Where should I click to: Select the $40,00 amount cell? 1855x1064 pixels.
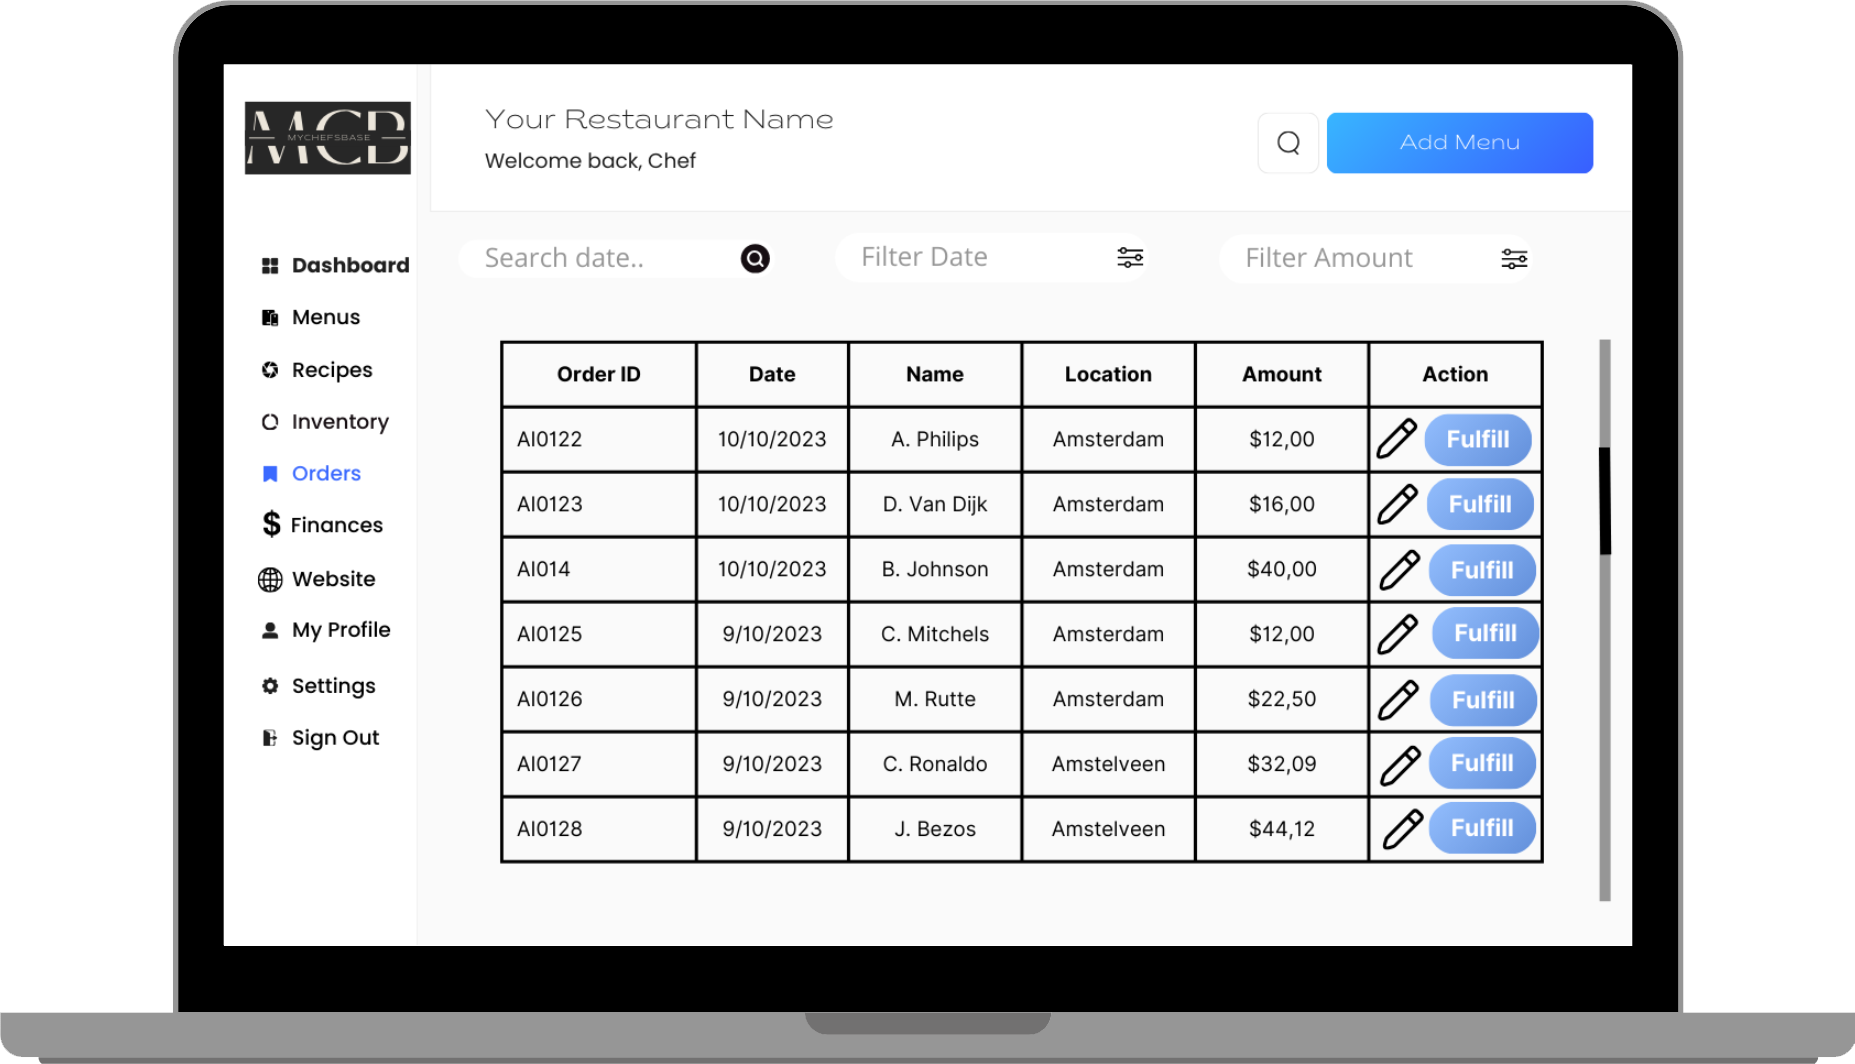tap(1282, 569)
